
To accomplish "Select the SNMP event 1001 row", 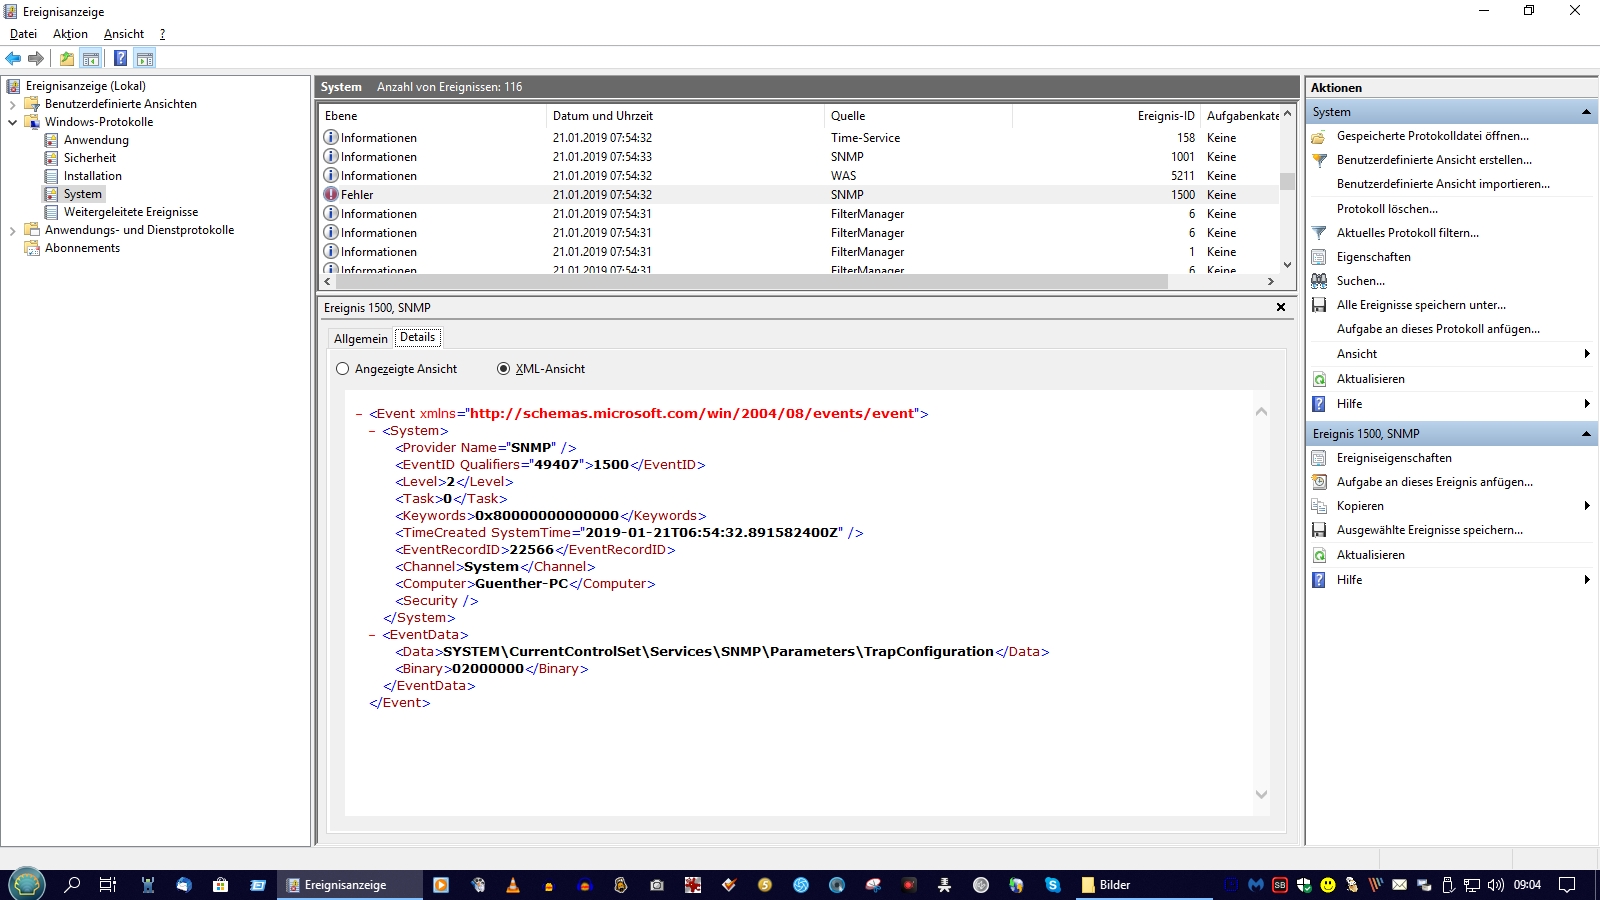I will (x=799, y=157).
